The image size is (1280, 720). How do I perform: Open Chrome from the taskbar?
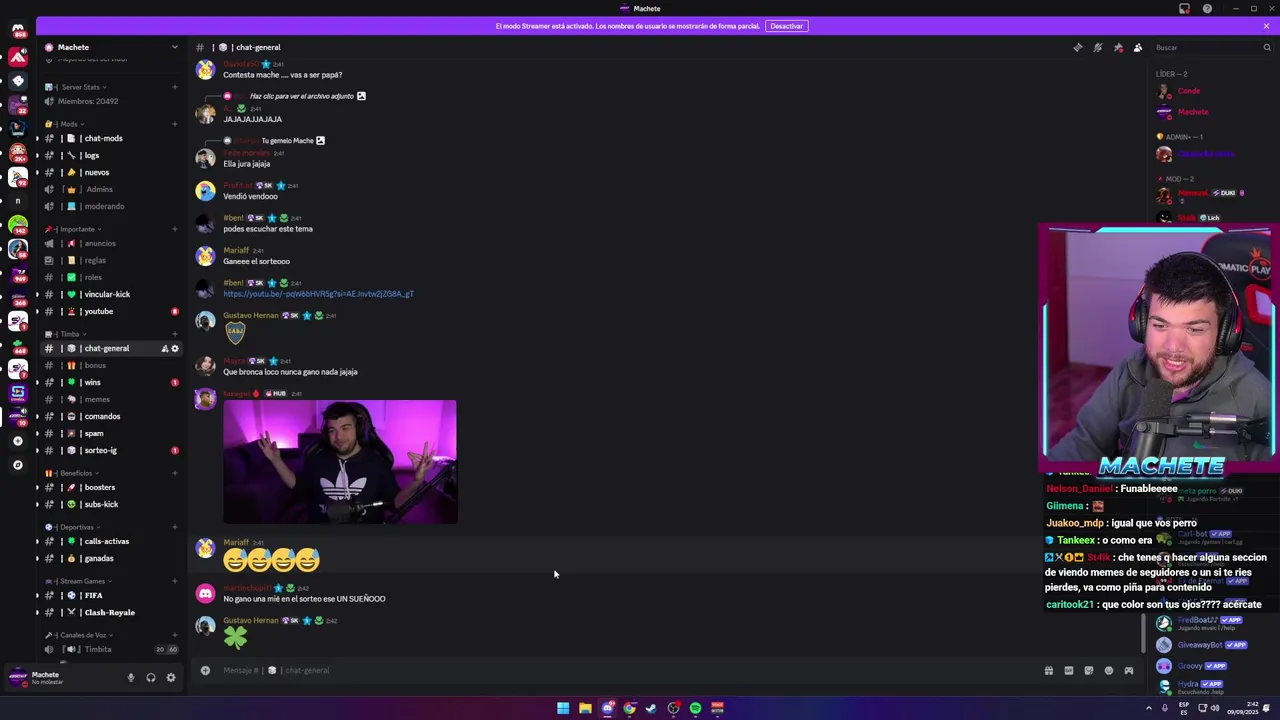(629, 708)
